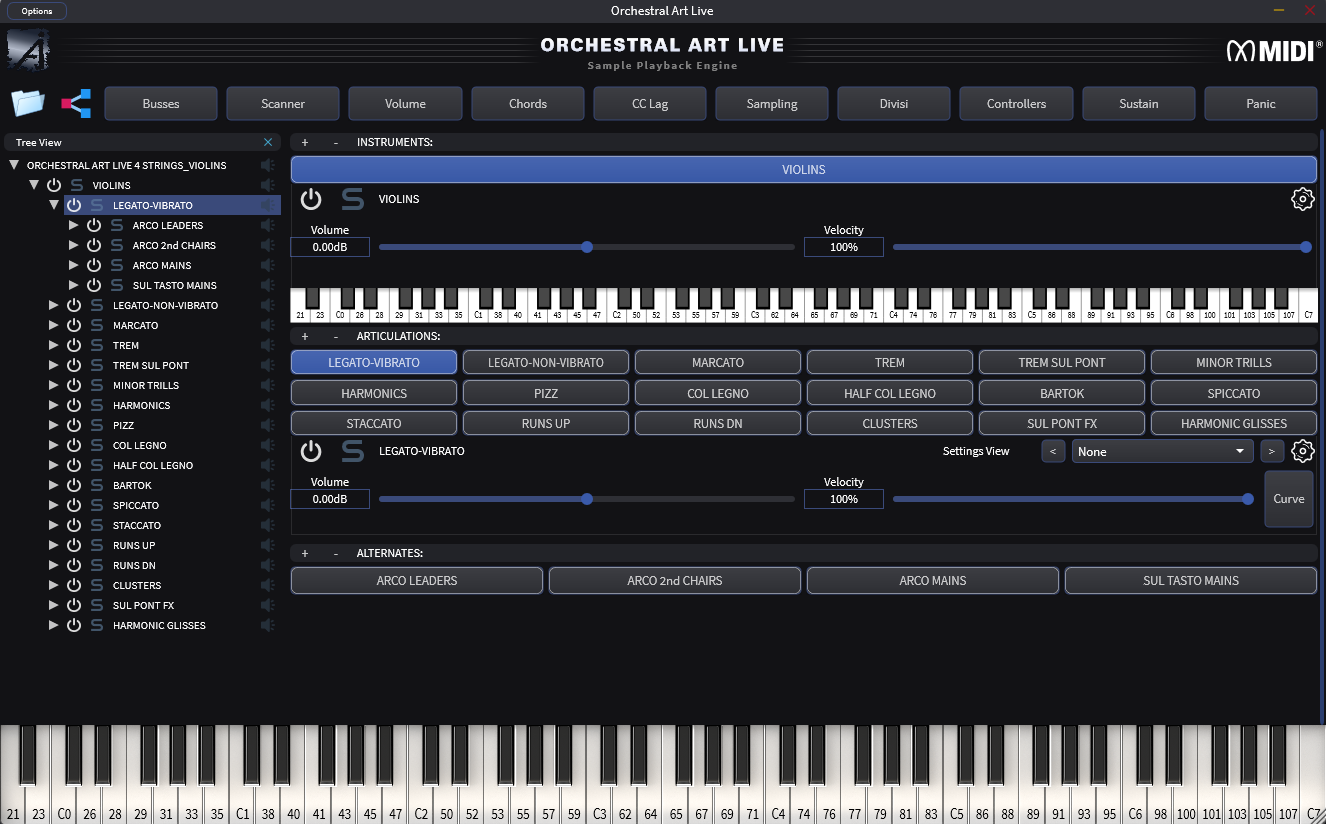Toggle power for LEGATO-VIBRATO articulation panel
Viewport: 1326px width, 824px height.
pos(311,451)
